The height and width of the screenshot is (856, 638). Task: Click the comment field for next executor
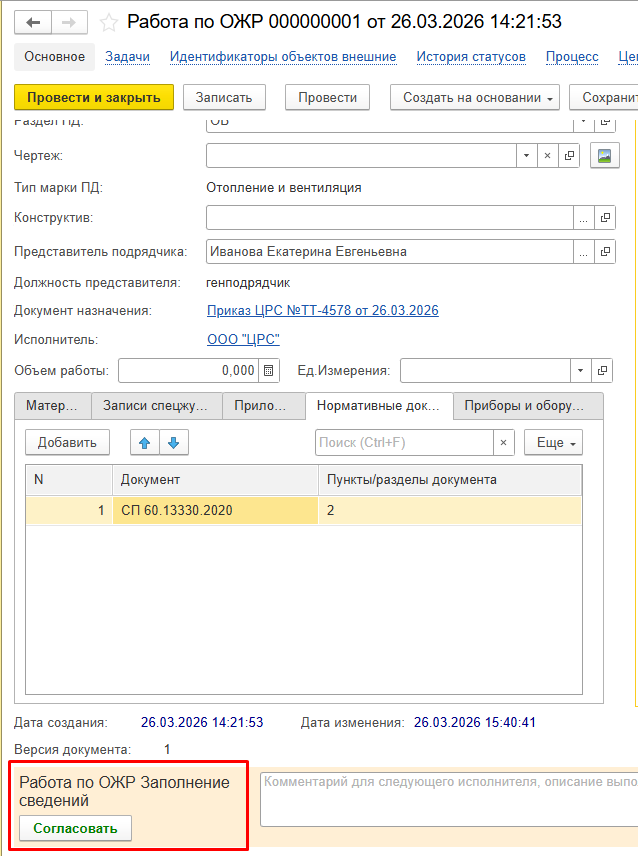[448, 798]
